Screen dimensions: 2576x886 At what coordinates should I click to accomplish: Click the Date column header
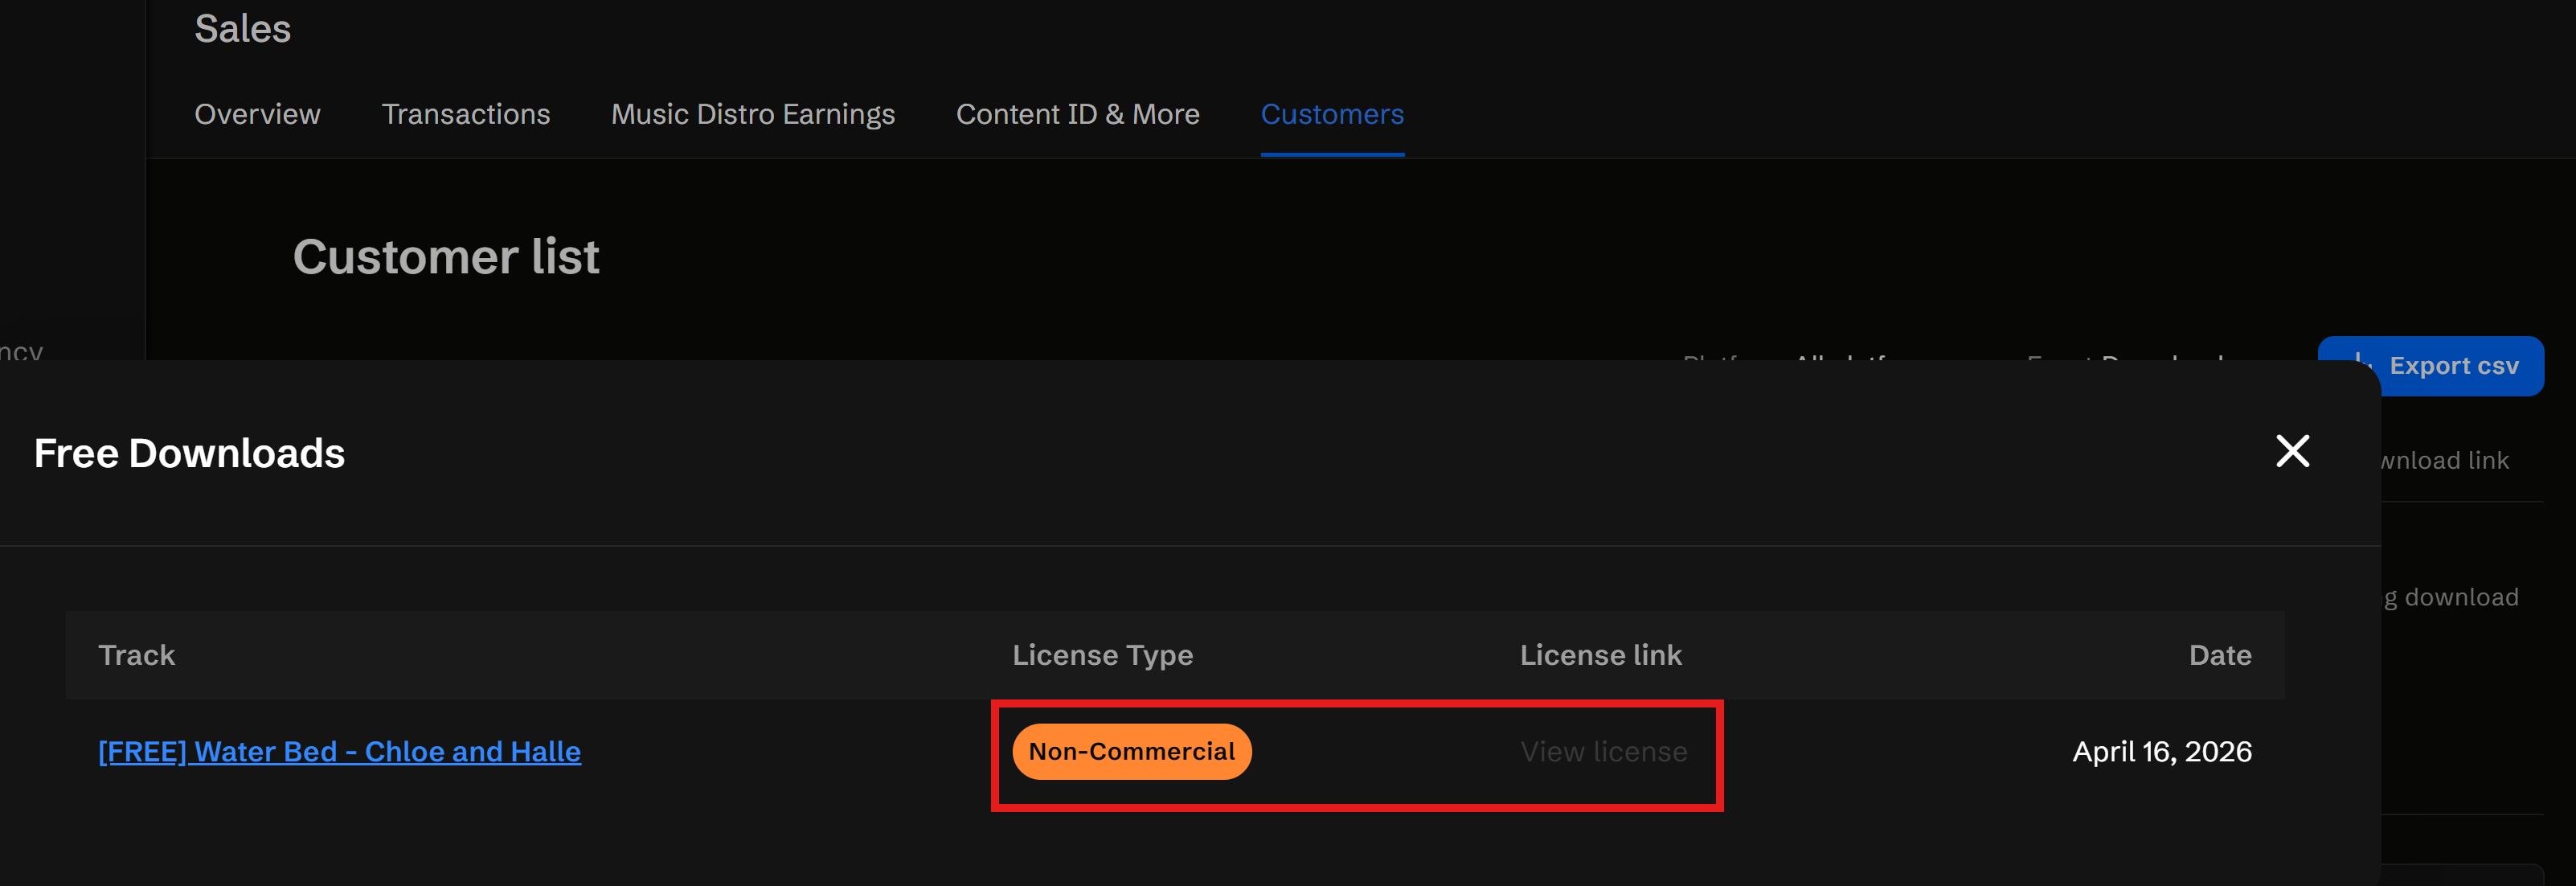tap(2220, 655)
